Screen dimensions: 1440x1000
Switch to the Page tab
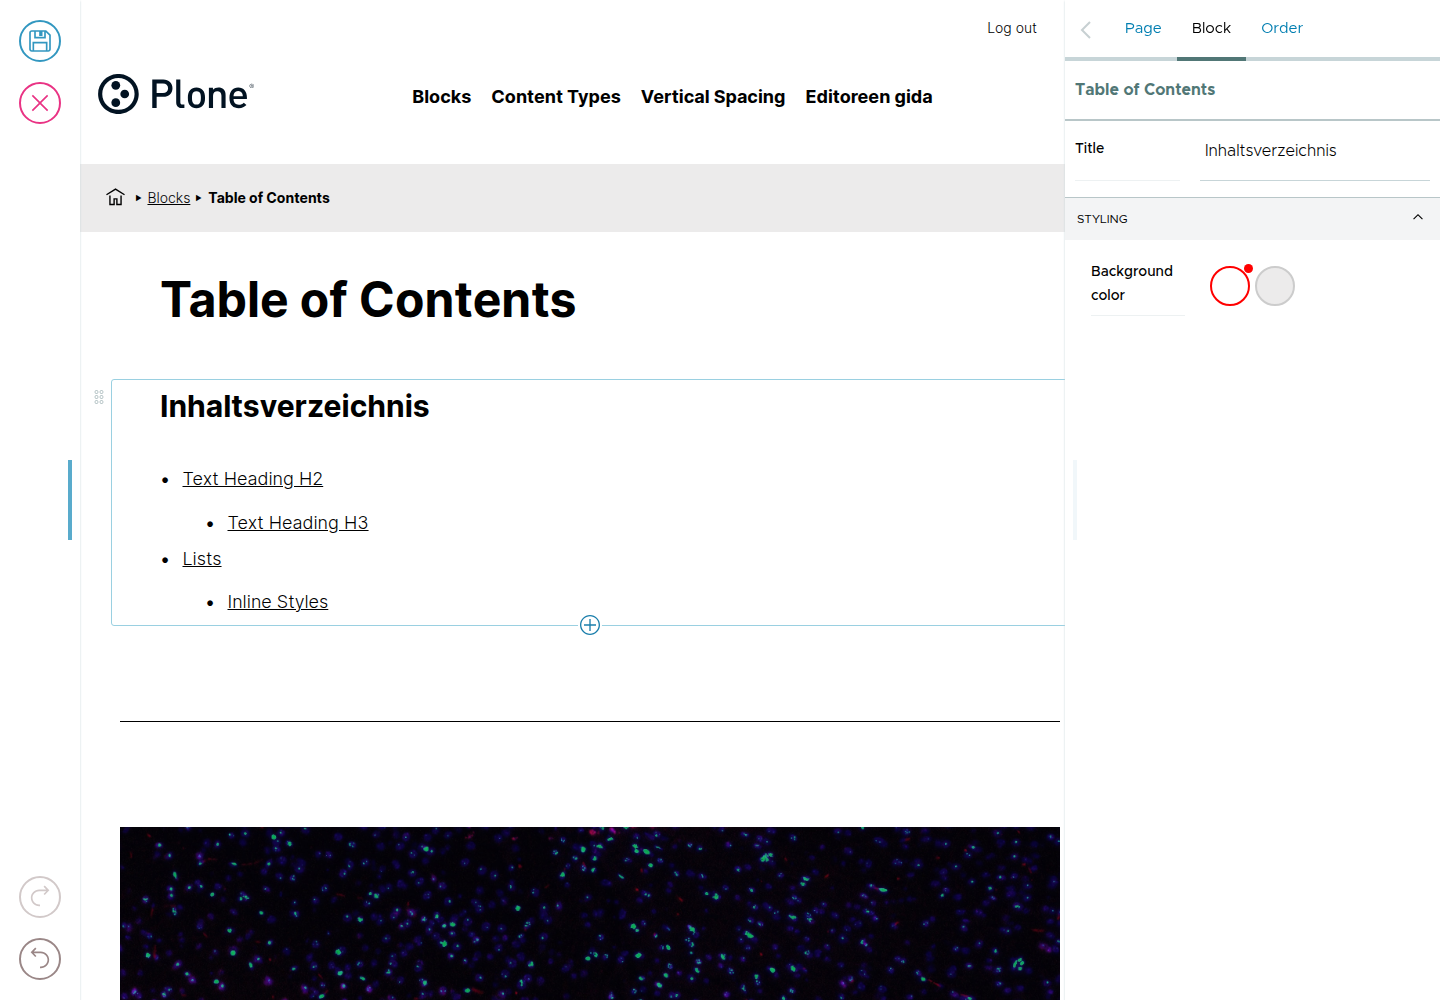[x=1143, y=28]
